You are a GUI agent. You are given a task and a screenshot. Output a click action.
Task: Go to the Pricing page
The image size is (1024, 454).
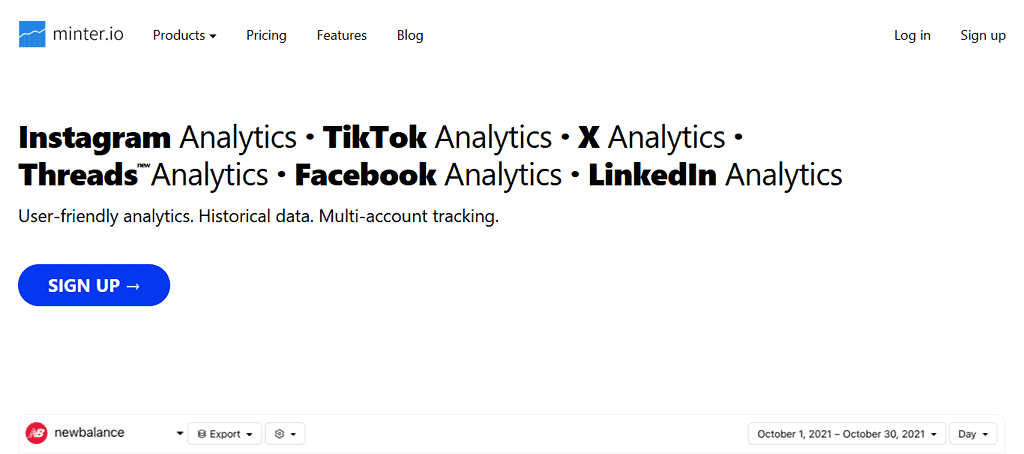coord(266,35)
